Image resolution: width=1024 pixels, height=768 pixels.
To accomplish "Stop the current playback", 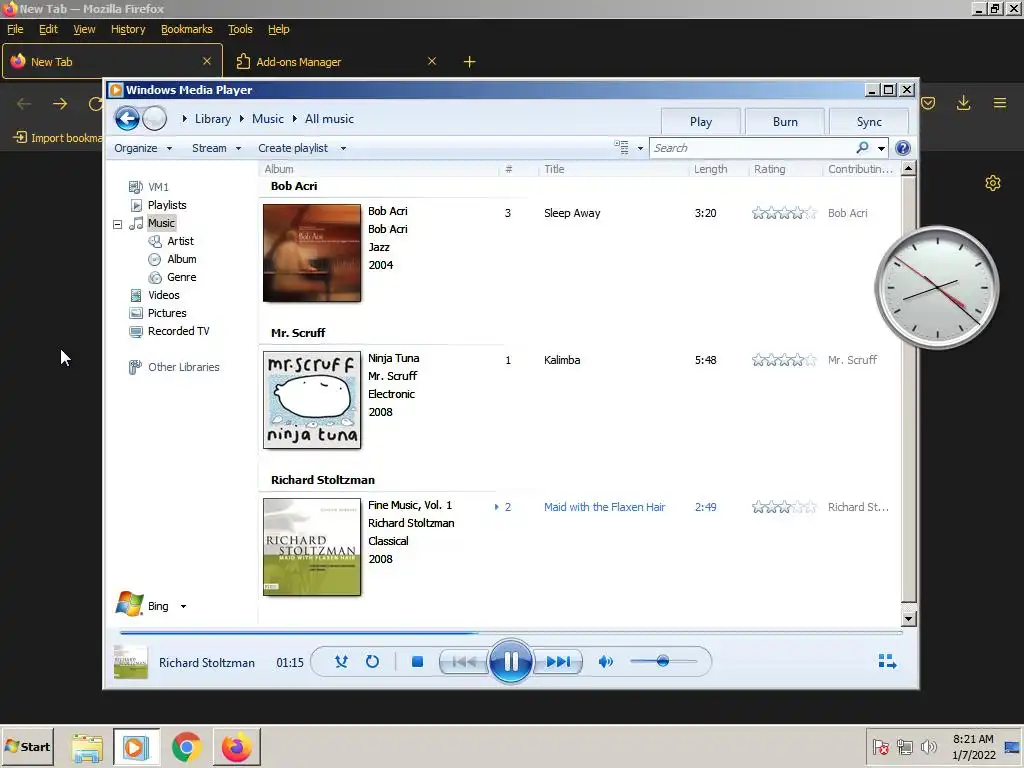I will [417, 662].
